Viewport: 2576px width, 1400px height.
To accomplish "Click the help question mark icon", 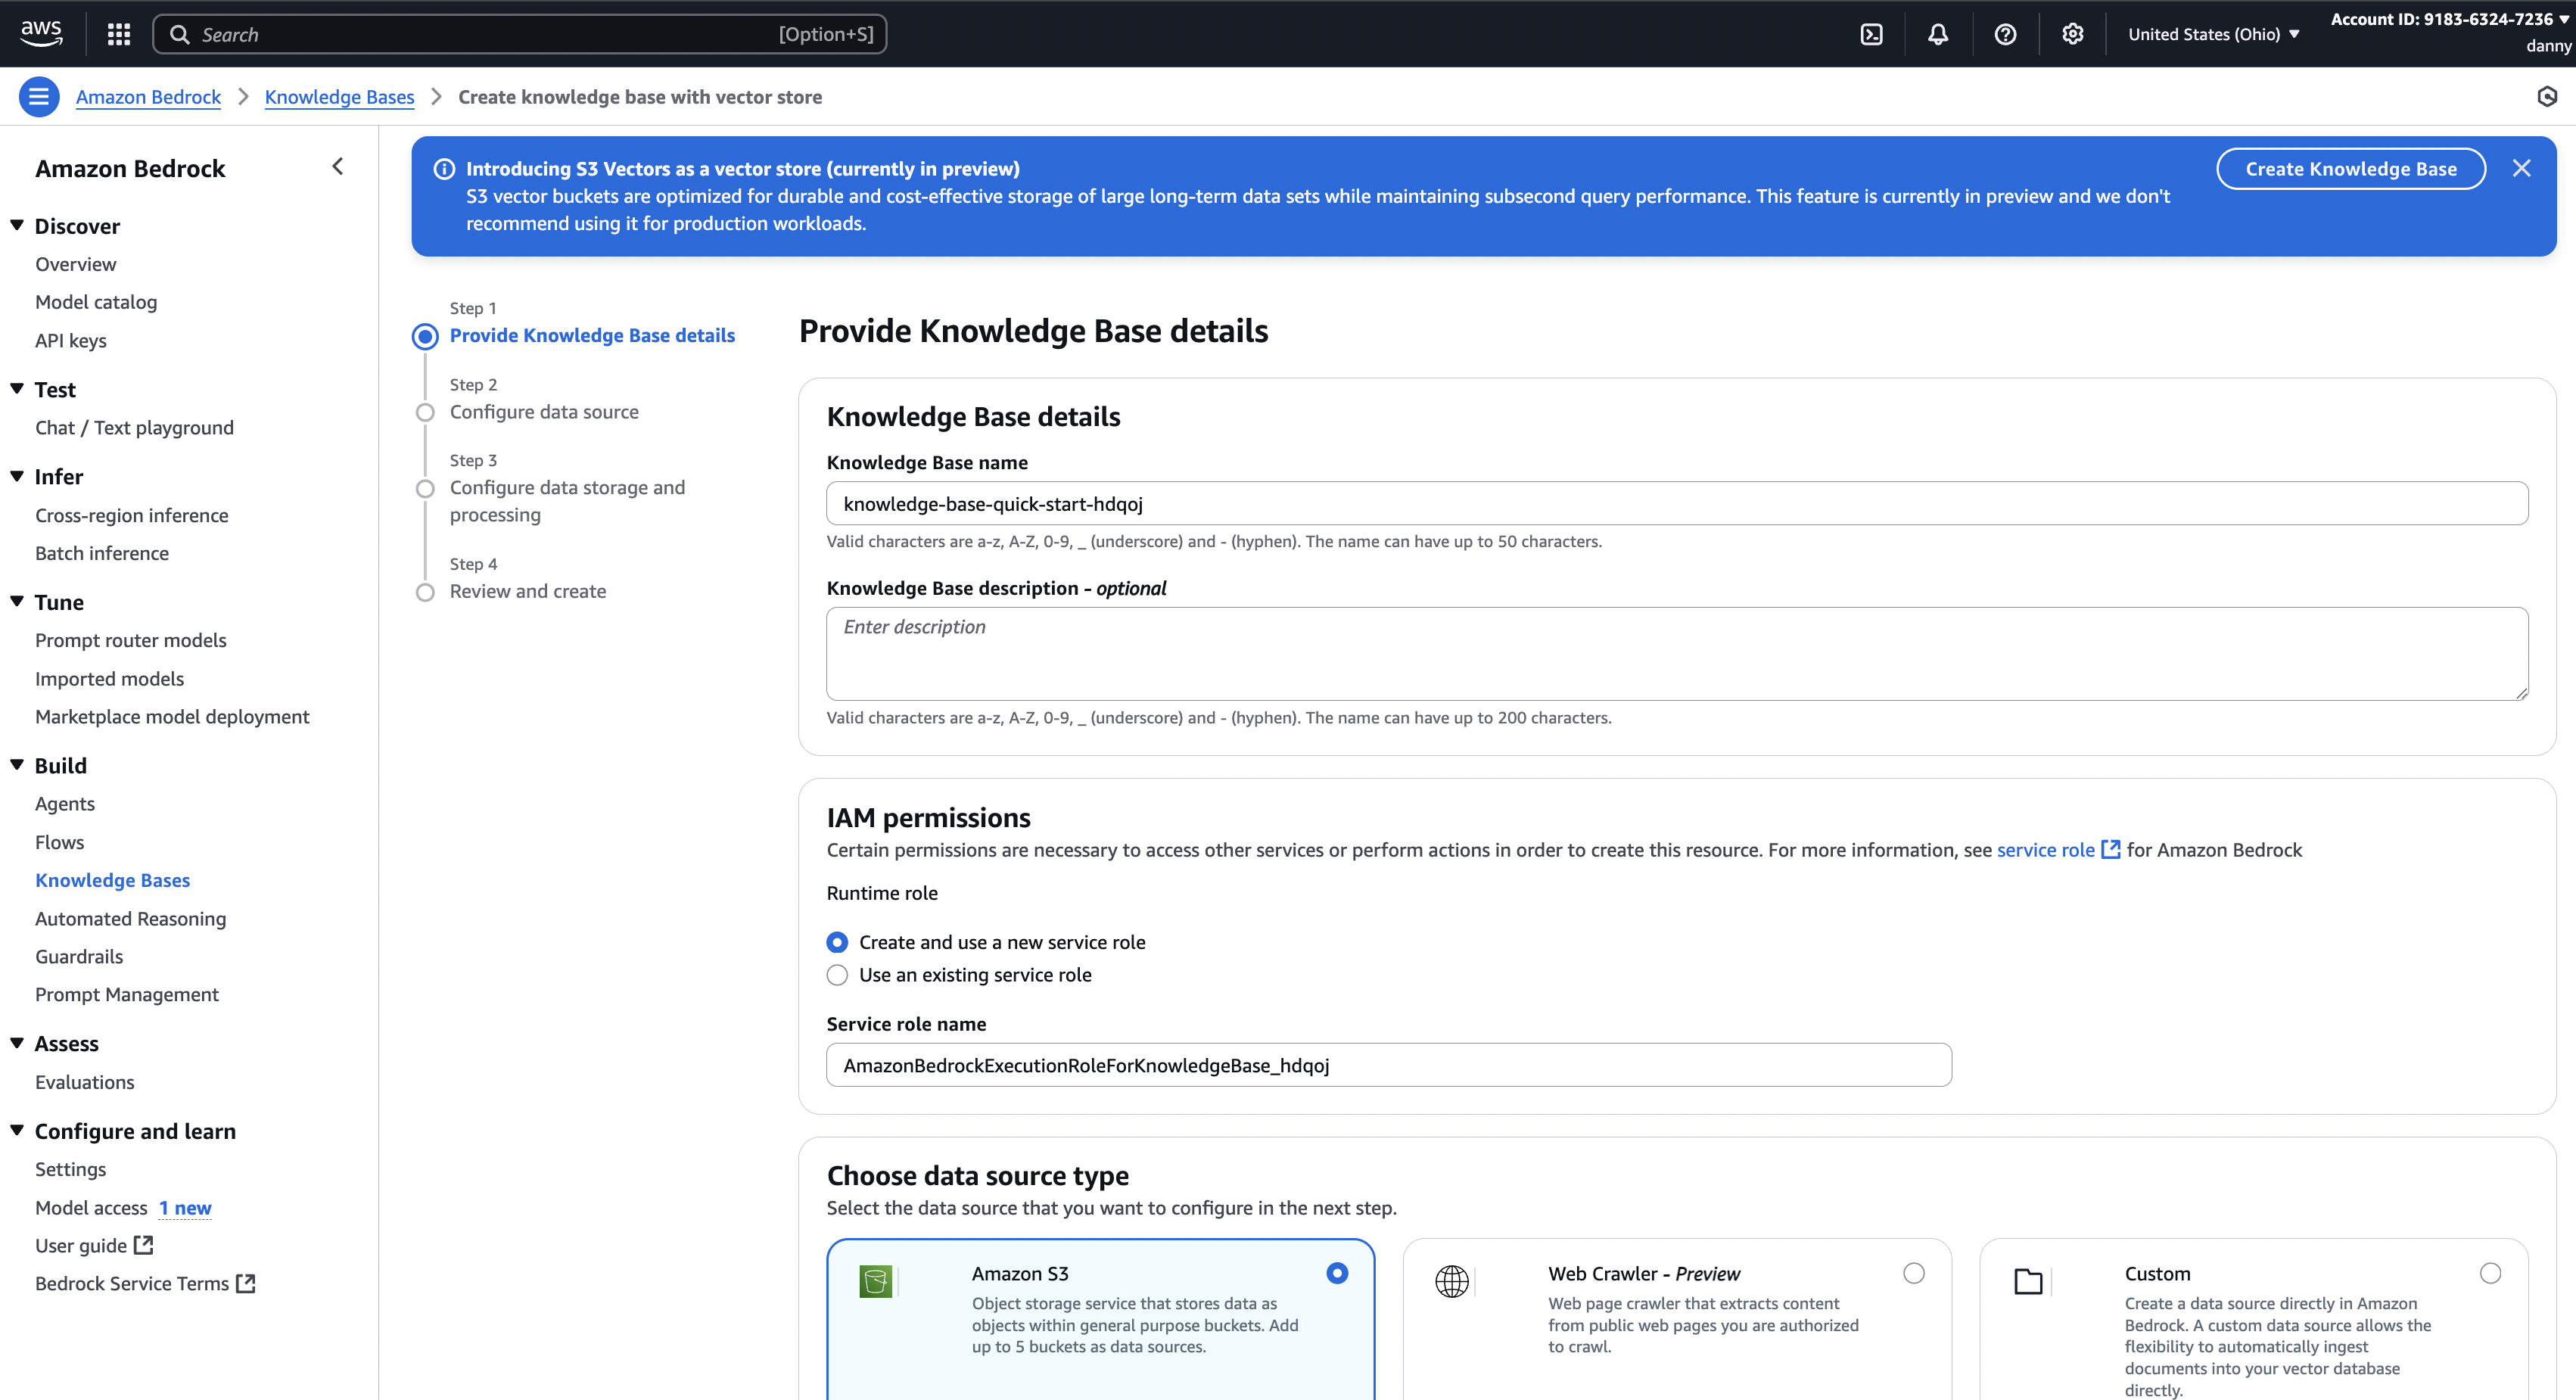I will click(x=2005, y=34).
